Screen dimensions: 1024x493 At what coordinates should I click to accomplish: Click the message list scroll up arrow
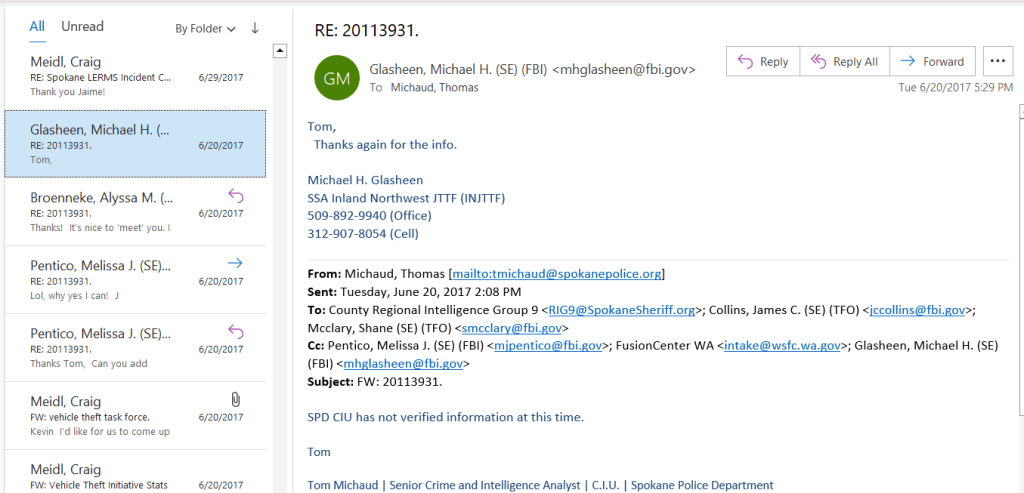[x=281, y=50]
